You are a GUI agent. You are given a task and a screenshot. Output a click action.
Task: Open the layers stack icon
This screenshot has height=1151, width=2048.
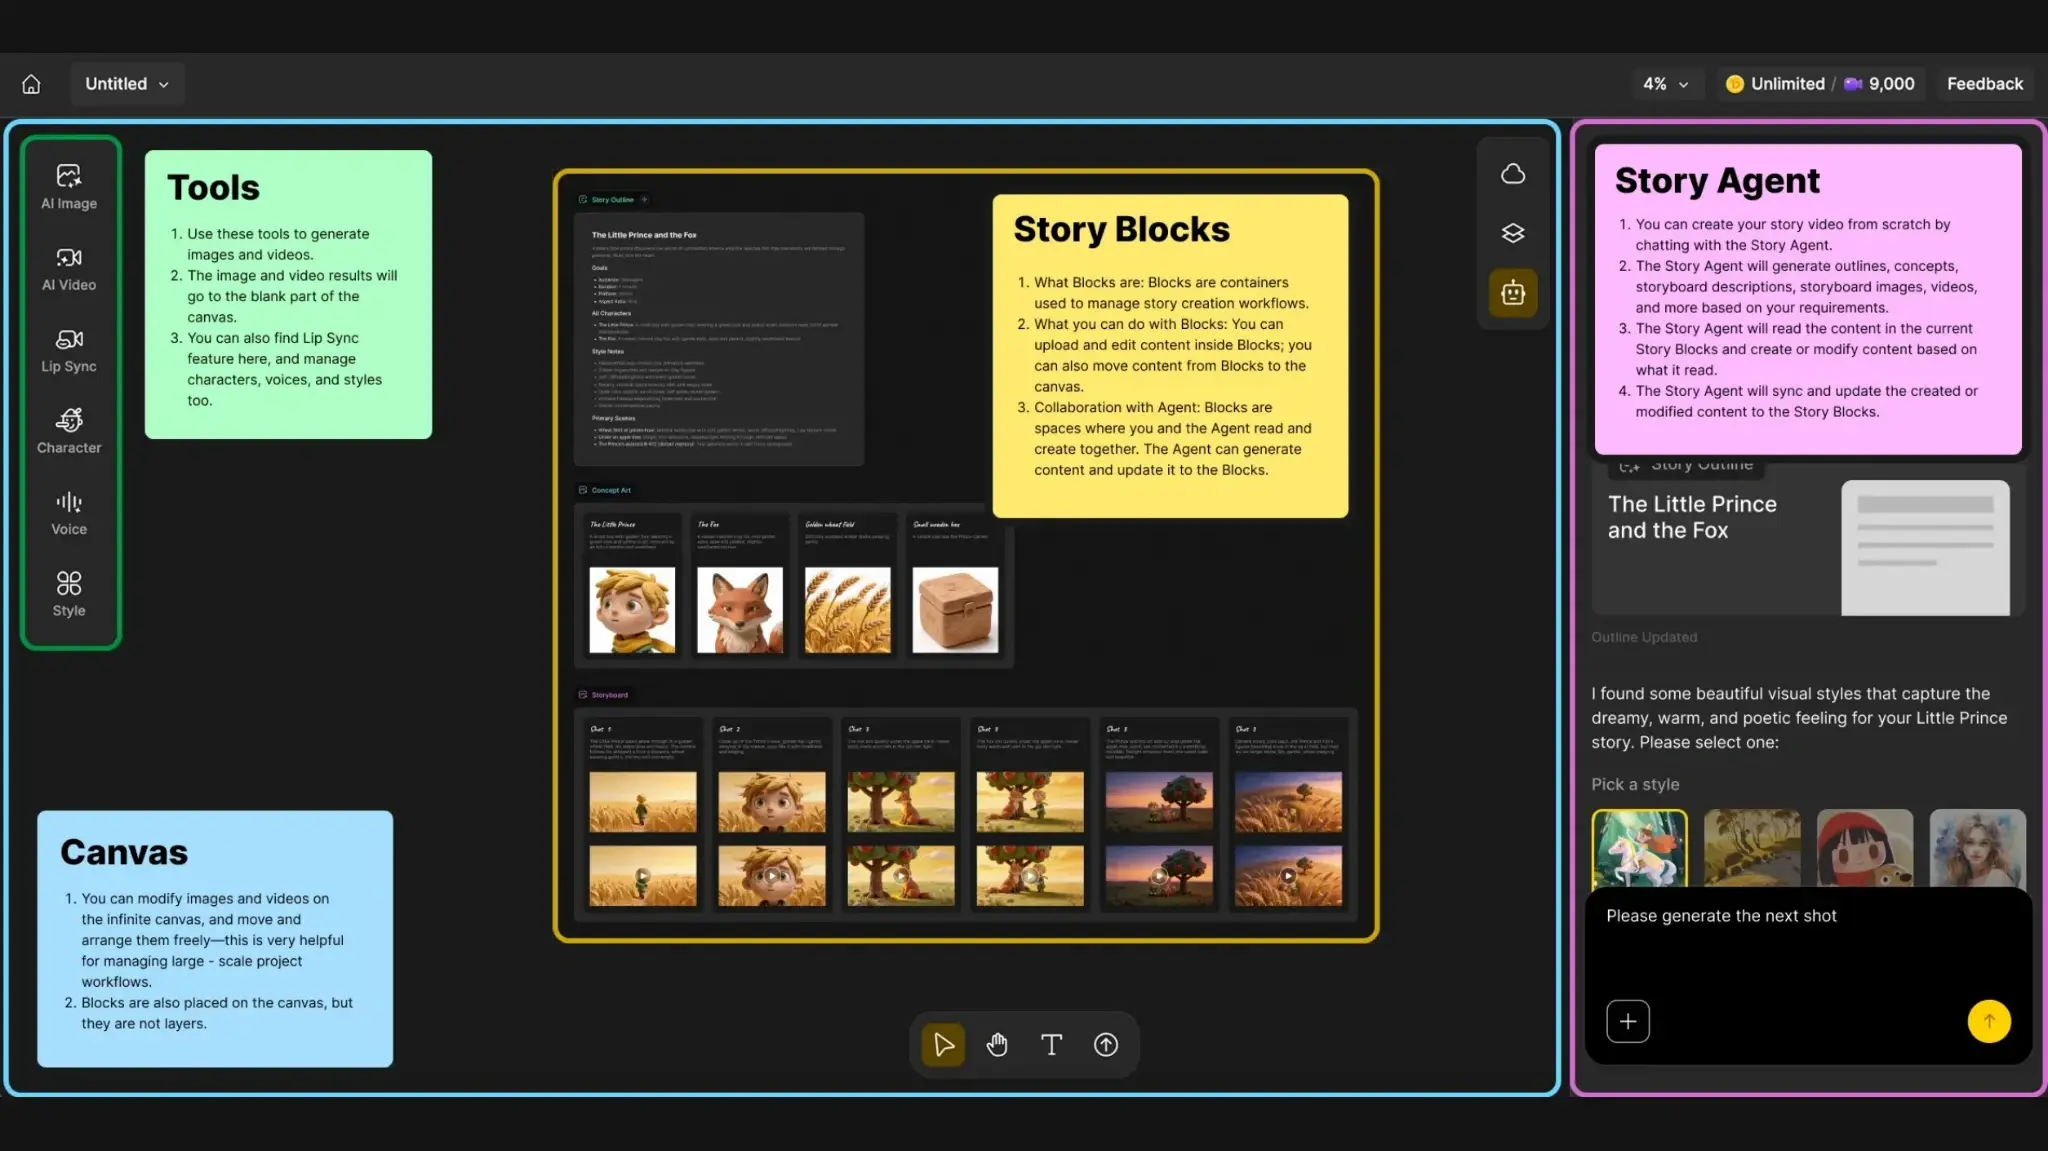1513,233
